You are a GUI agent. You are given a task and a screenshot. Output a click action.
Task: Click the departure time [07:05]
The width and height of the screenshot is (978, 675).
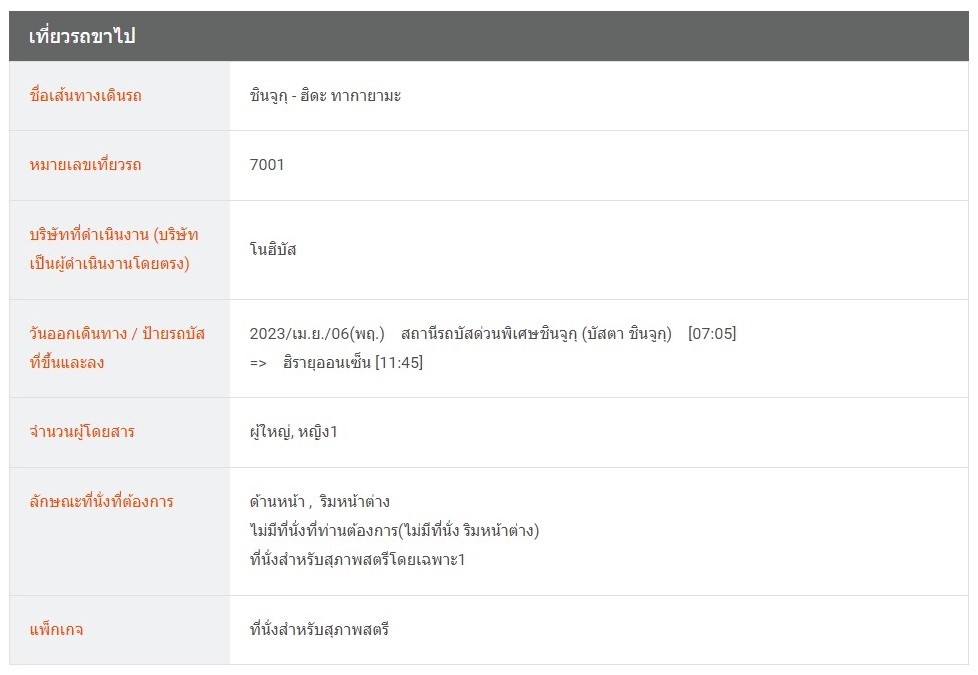click(x=712, y=333)
